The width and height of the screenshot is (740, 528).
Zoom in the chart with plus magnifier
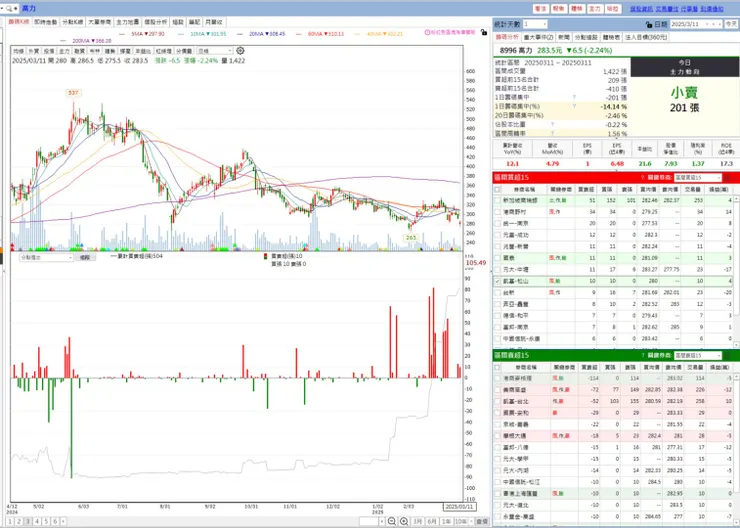[404, 521]
